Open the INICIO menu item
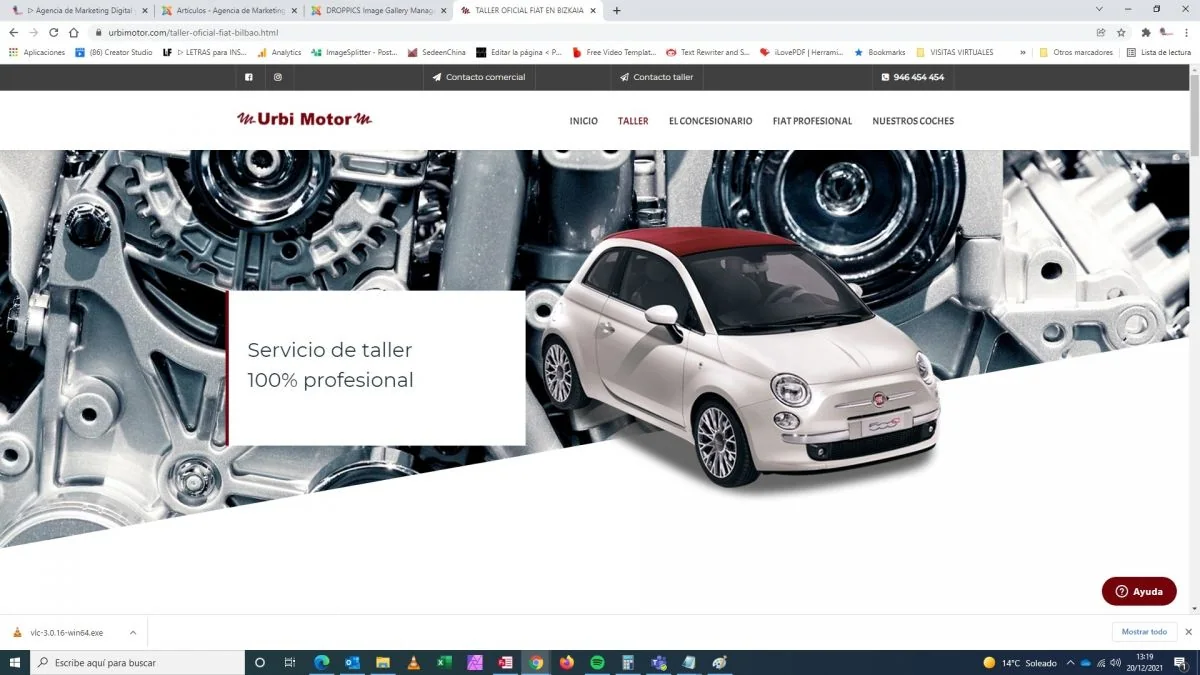The width and height of the screenshot is (1200, 675). tap(584, 121)
